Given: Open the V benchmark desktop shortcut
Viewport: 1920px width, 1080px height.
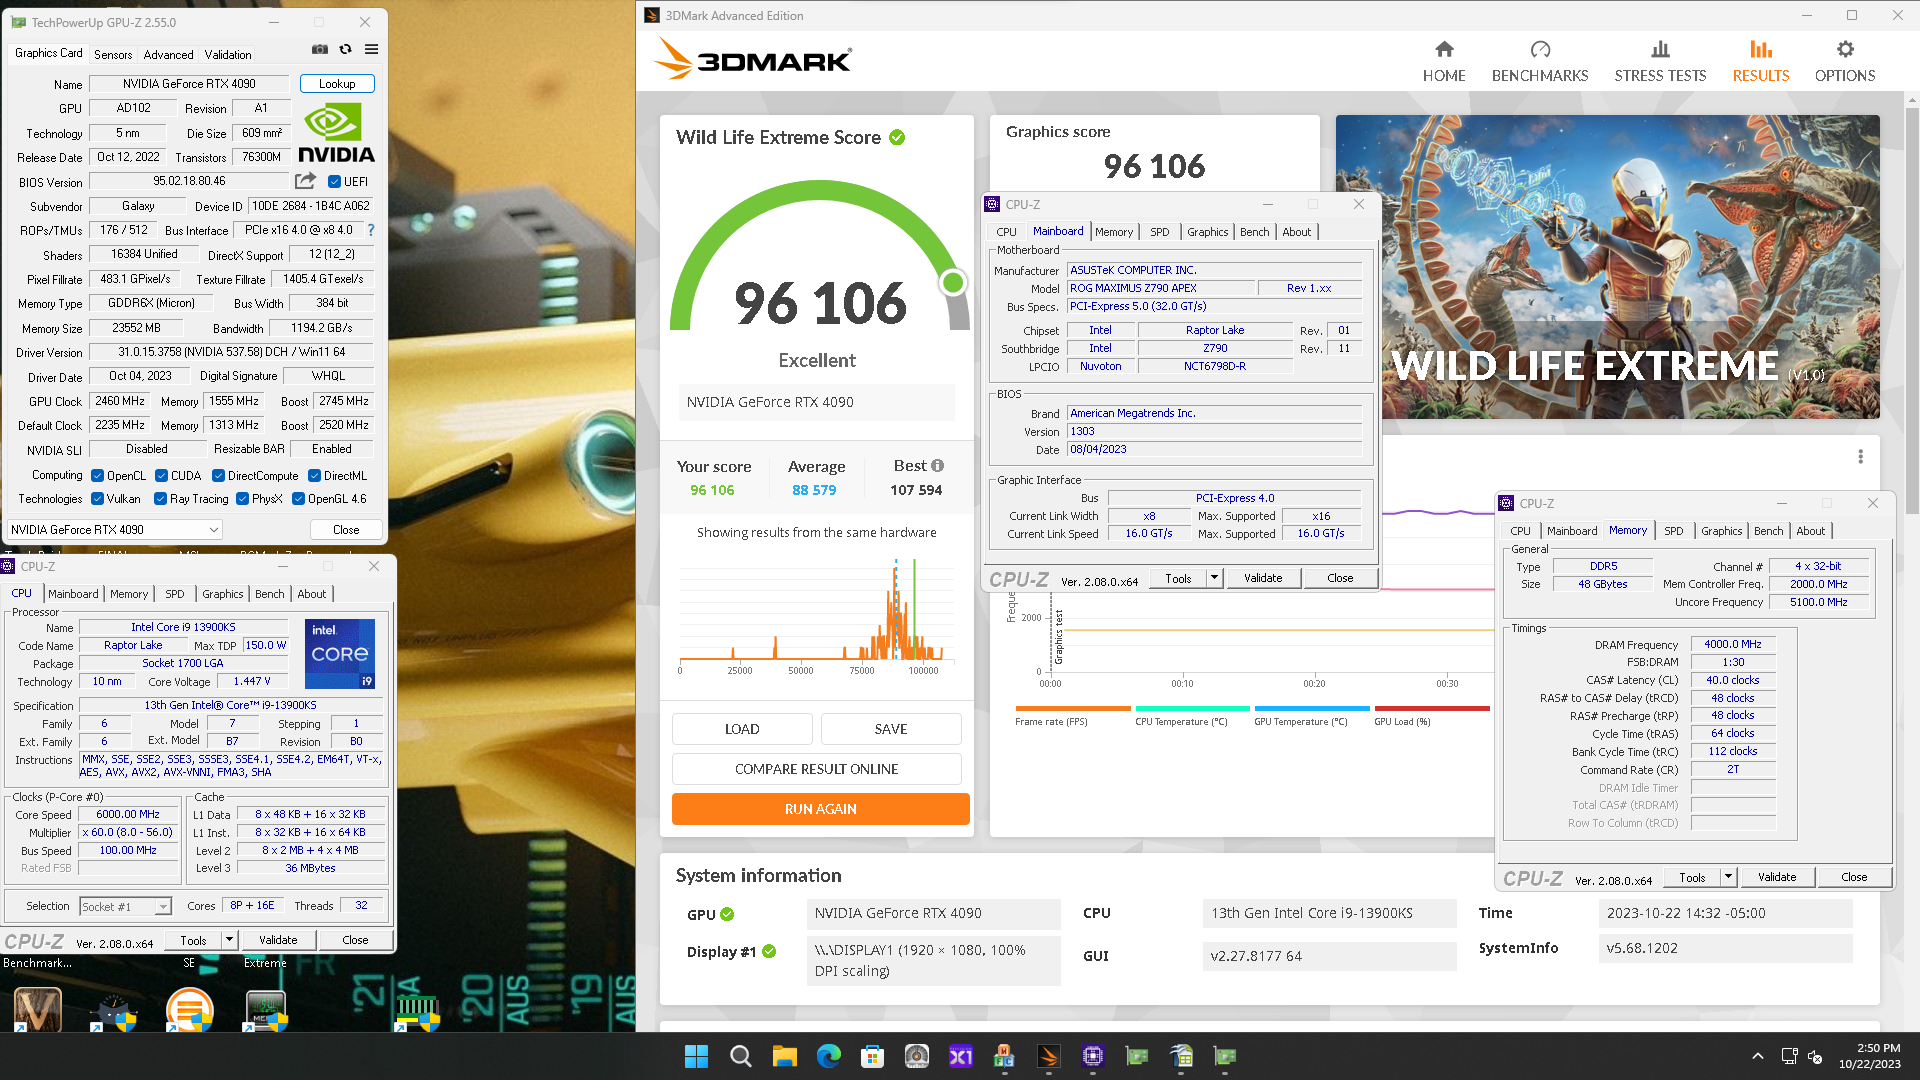Looking at the screenshot, I should (x=37, y=1008).
